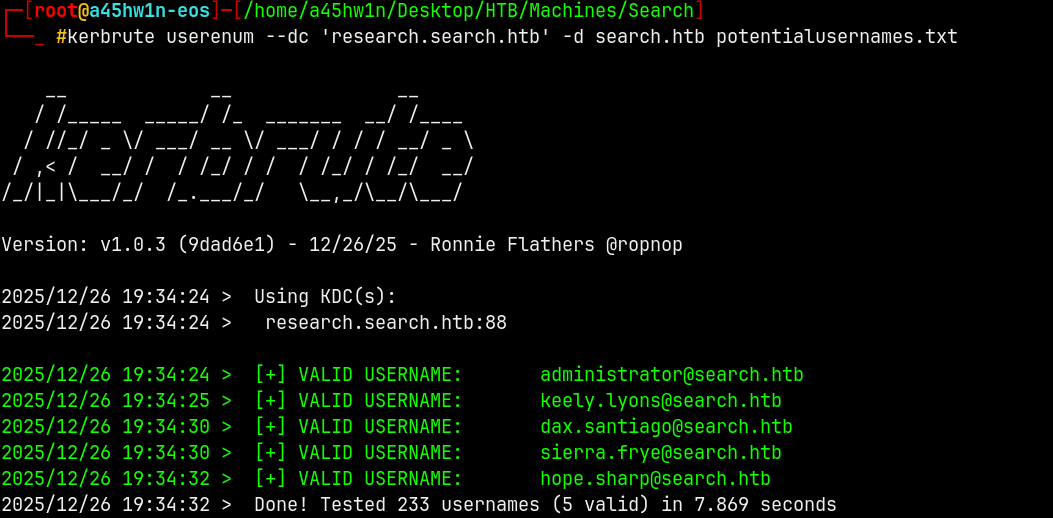
Task: Select the working directory path in prompt
Action: (468, 11)
